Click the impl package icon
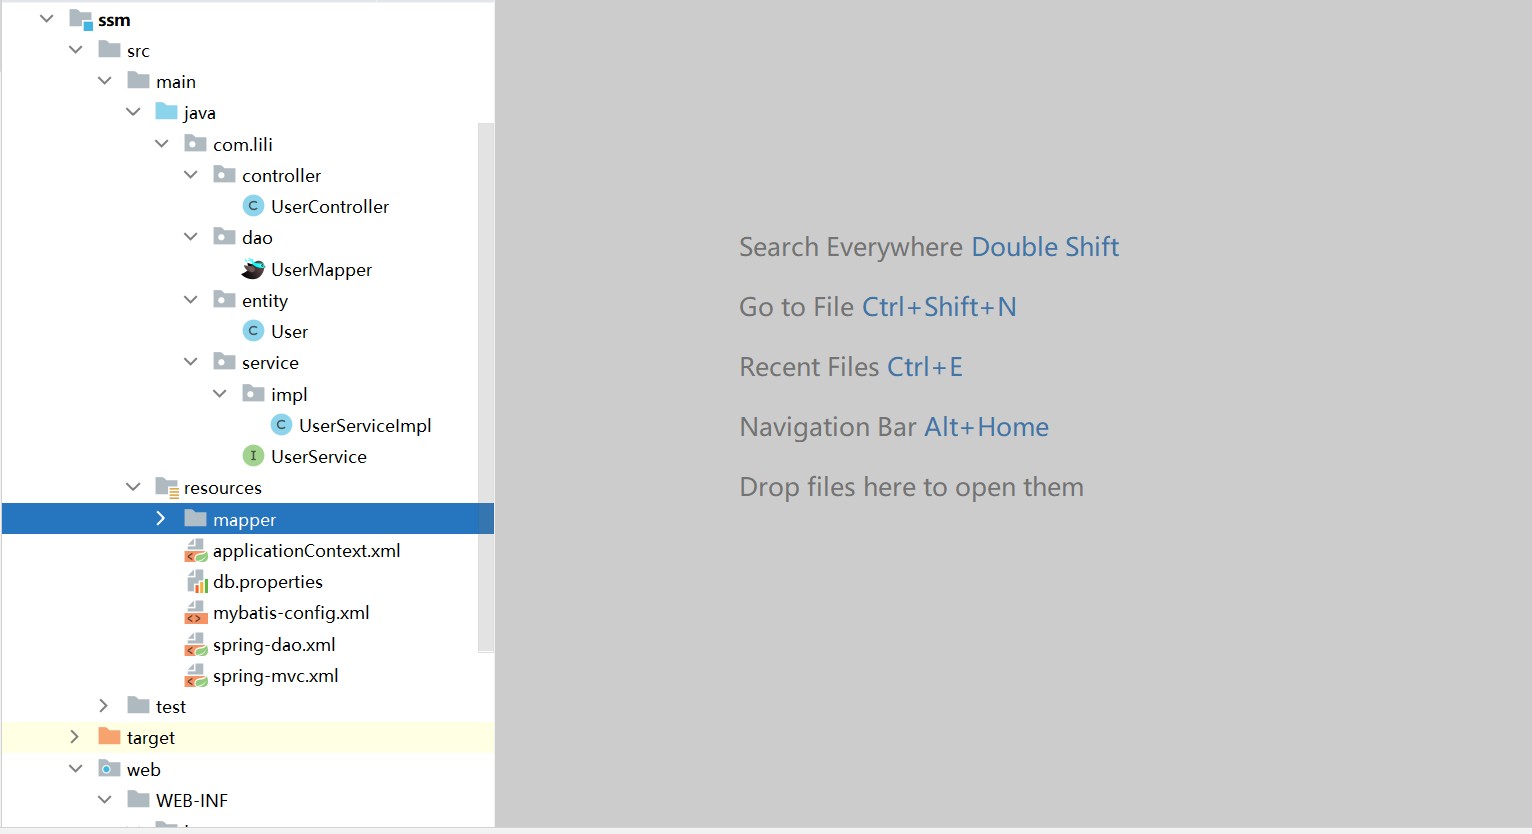 coord(254,394)
